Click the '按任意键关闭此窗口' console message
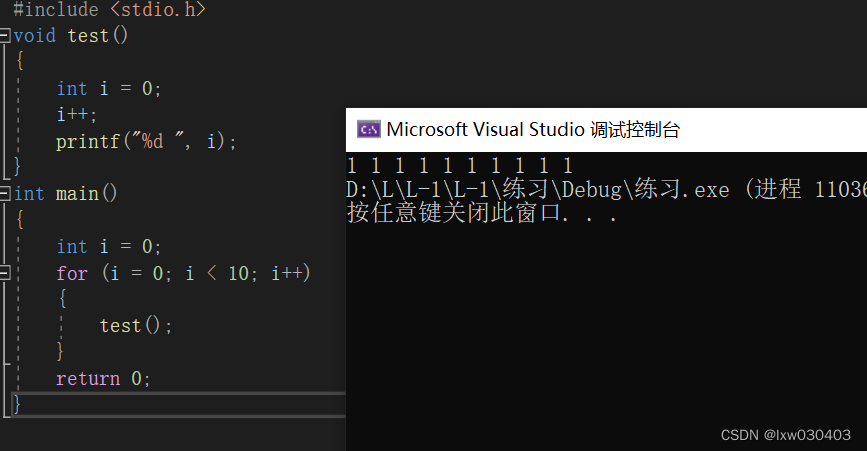This screenshot has width=867, height=451. 482,213
